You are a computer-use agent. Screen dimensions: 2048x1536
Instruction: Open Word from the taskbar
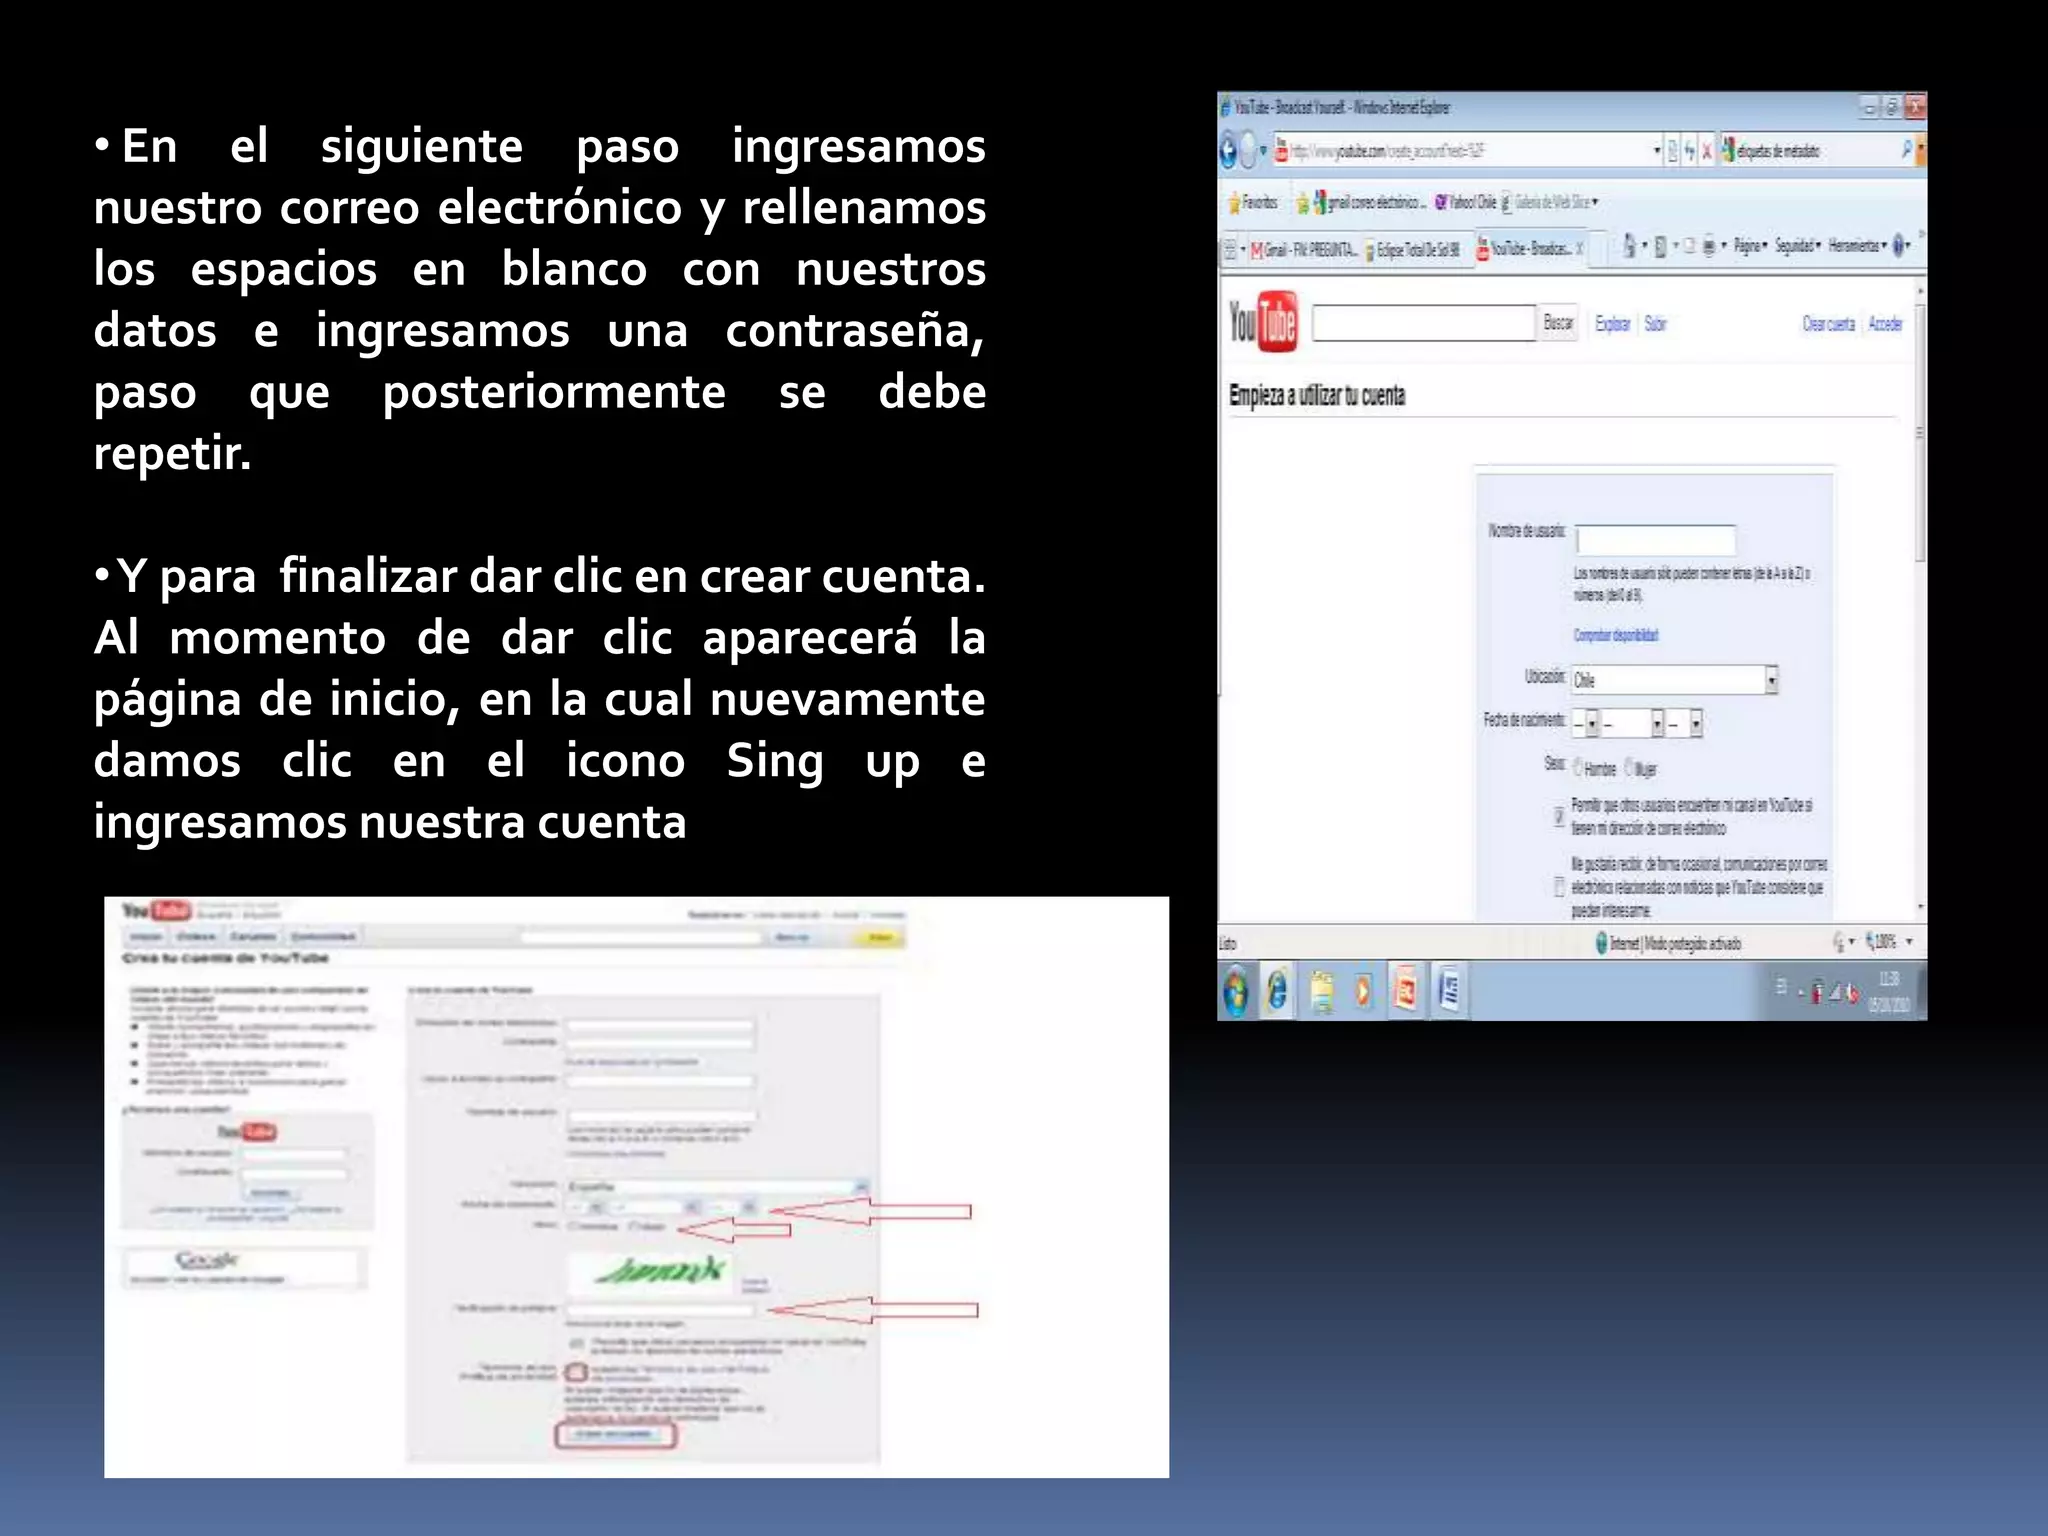(1449, 991)
